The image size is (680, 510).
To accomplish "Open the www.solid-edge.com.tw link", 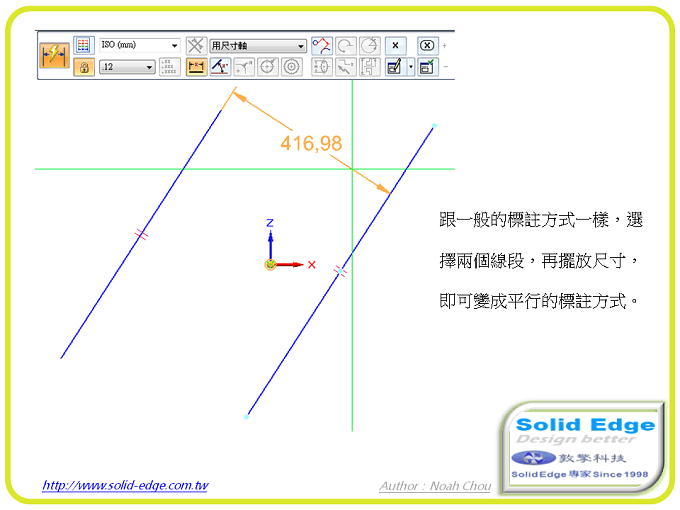I will [x=125, y=486].
